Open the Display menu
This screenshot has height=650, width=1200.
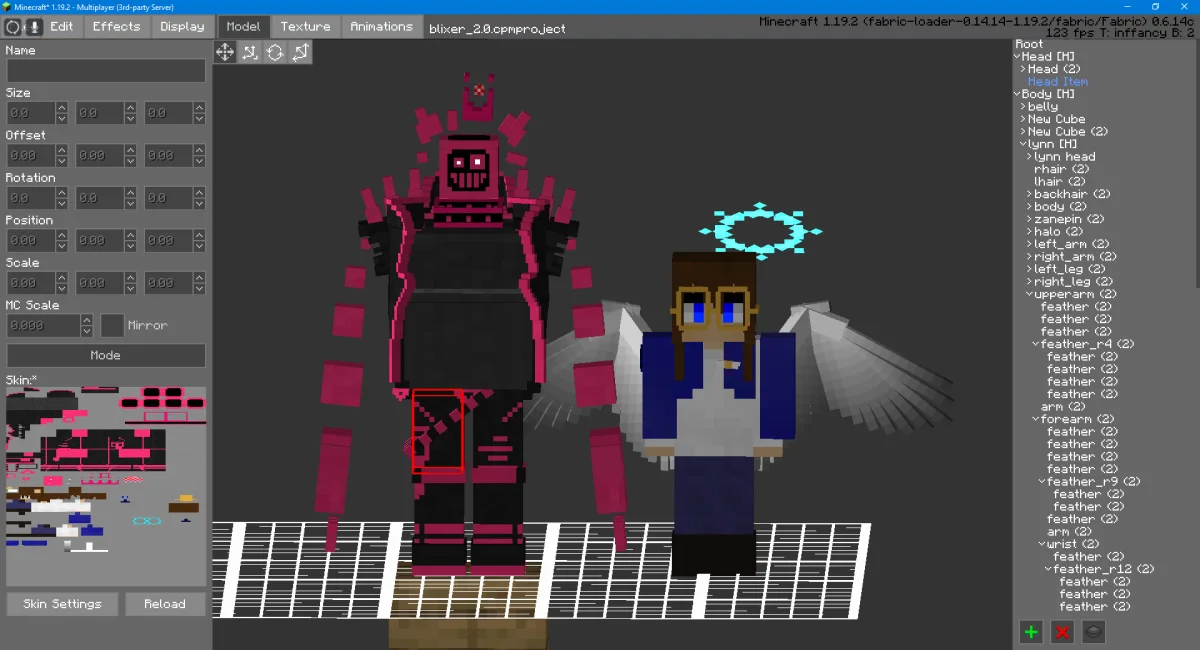tap(182, 27)
